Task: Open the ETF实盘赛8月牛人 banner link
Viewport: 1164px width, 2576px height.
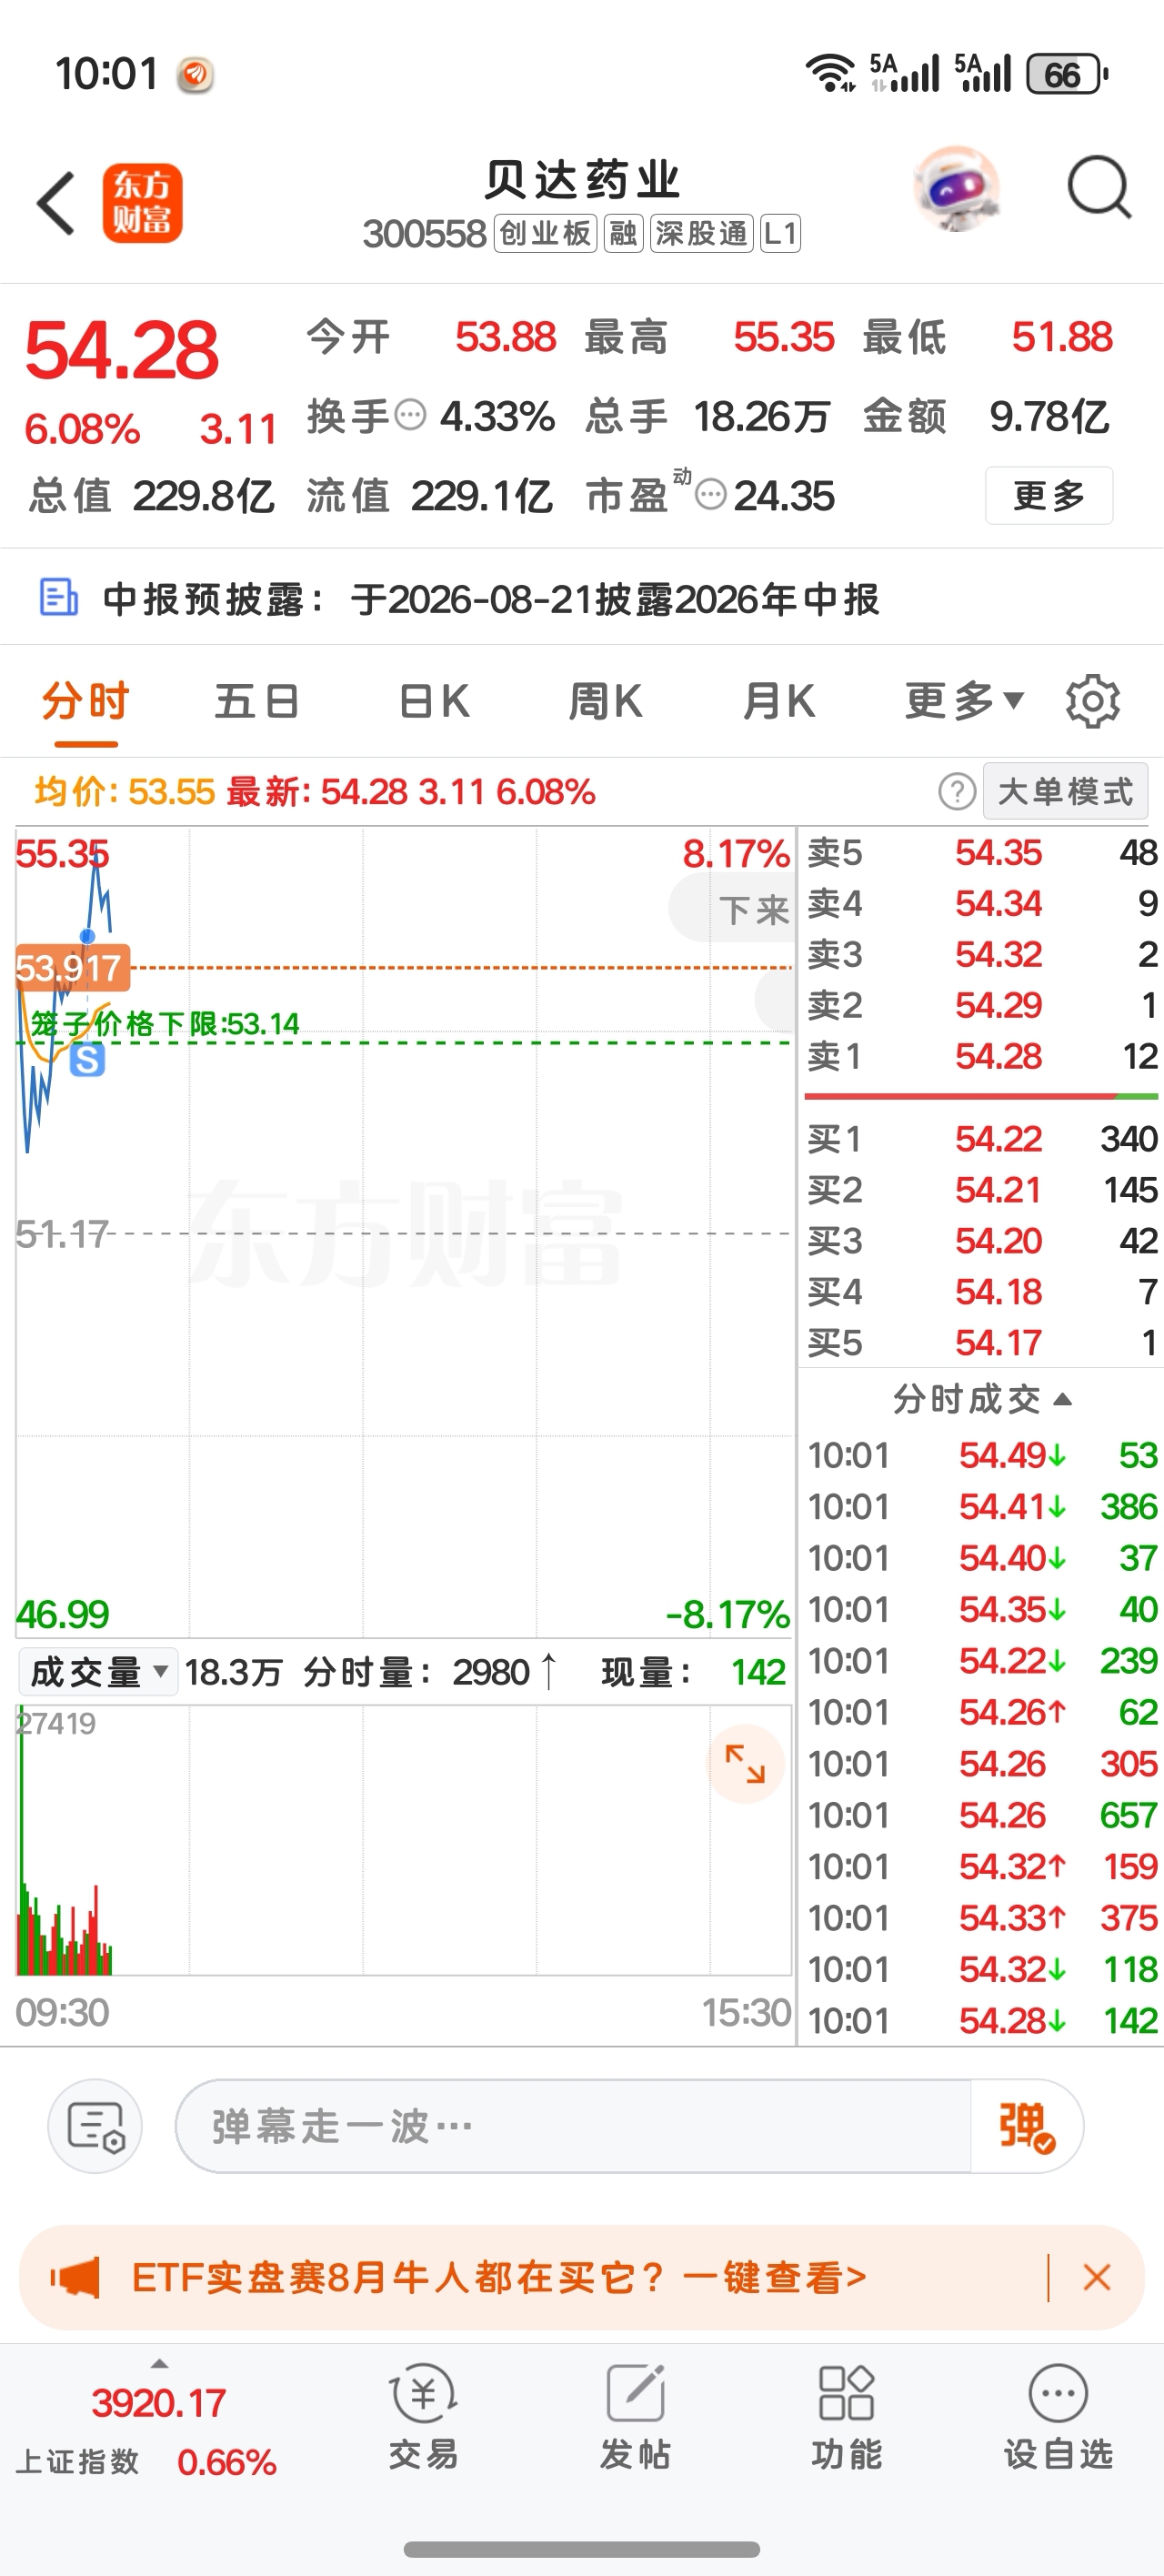Action: point(499,2278)
